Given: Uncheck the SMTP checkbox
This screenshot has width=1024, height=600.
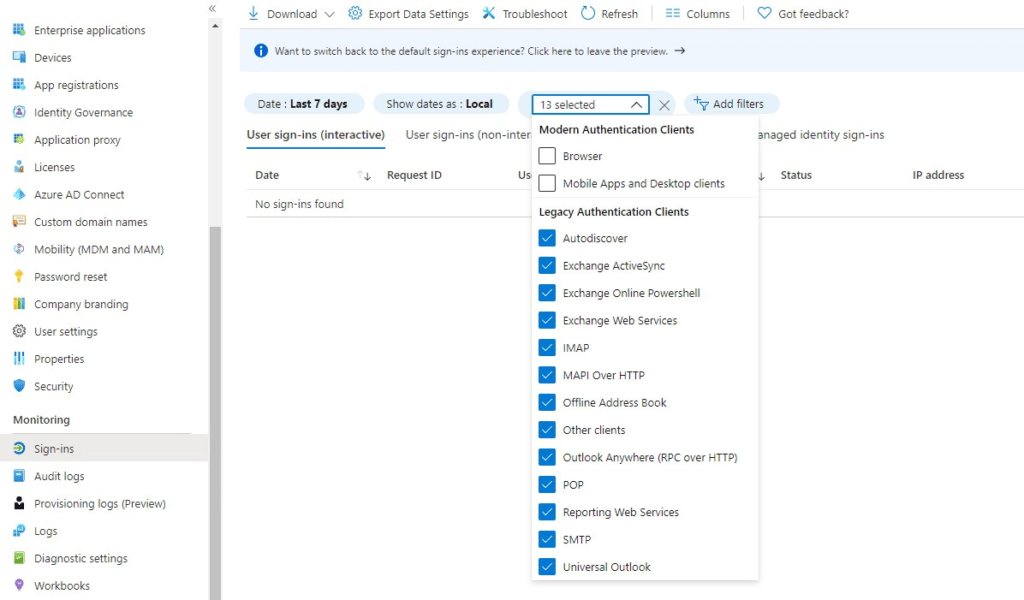Looking at the screenshot, I should tap(547, 539).
